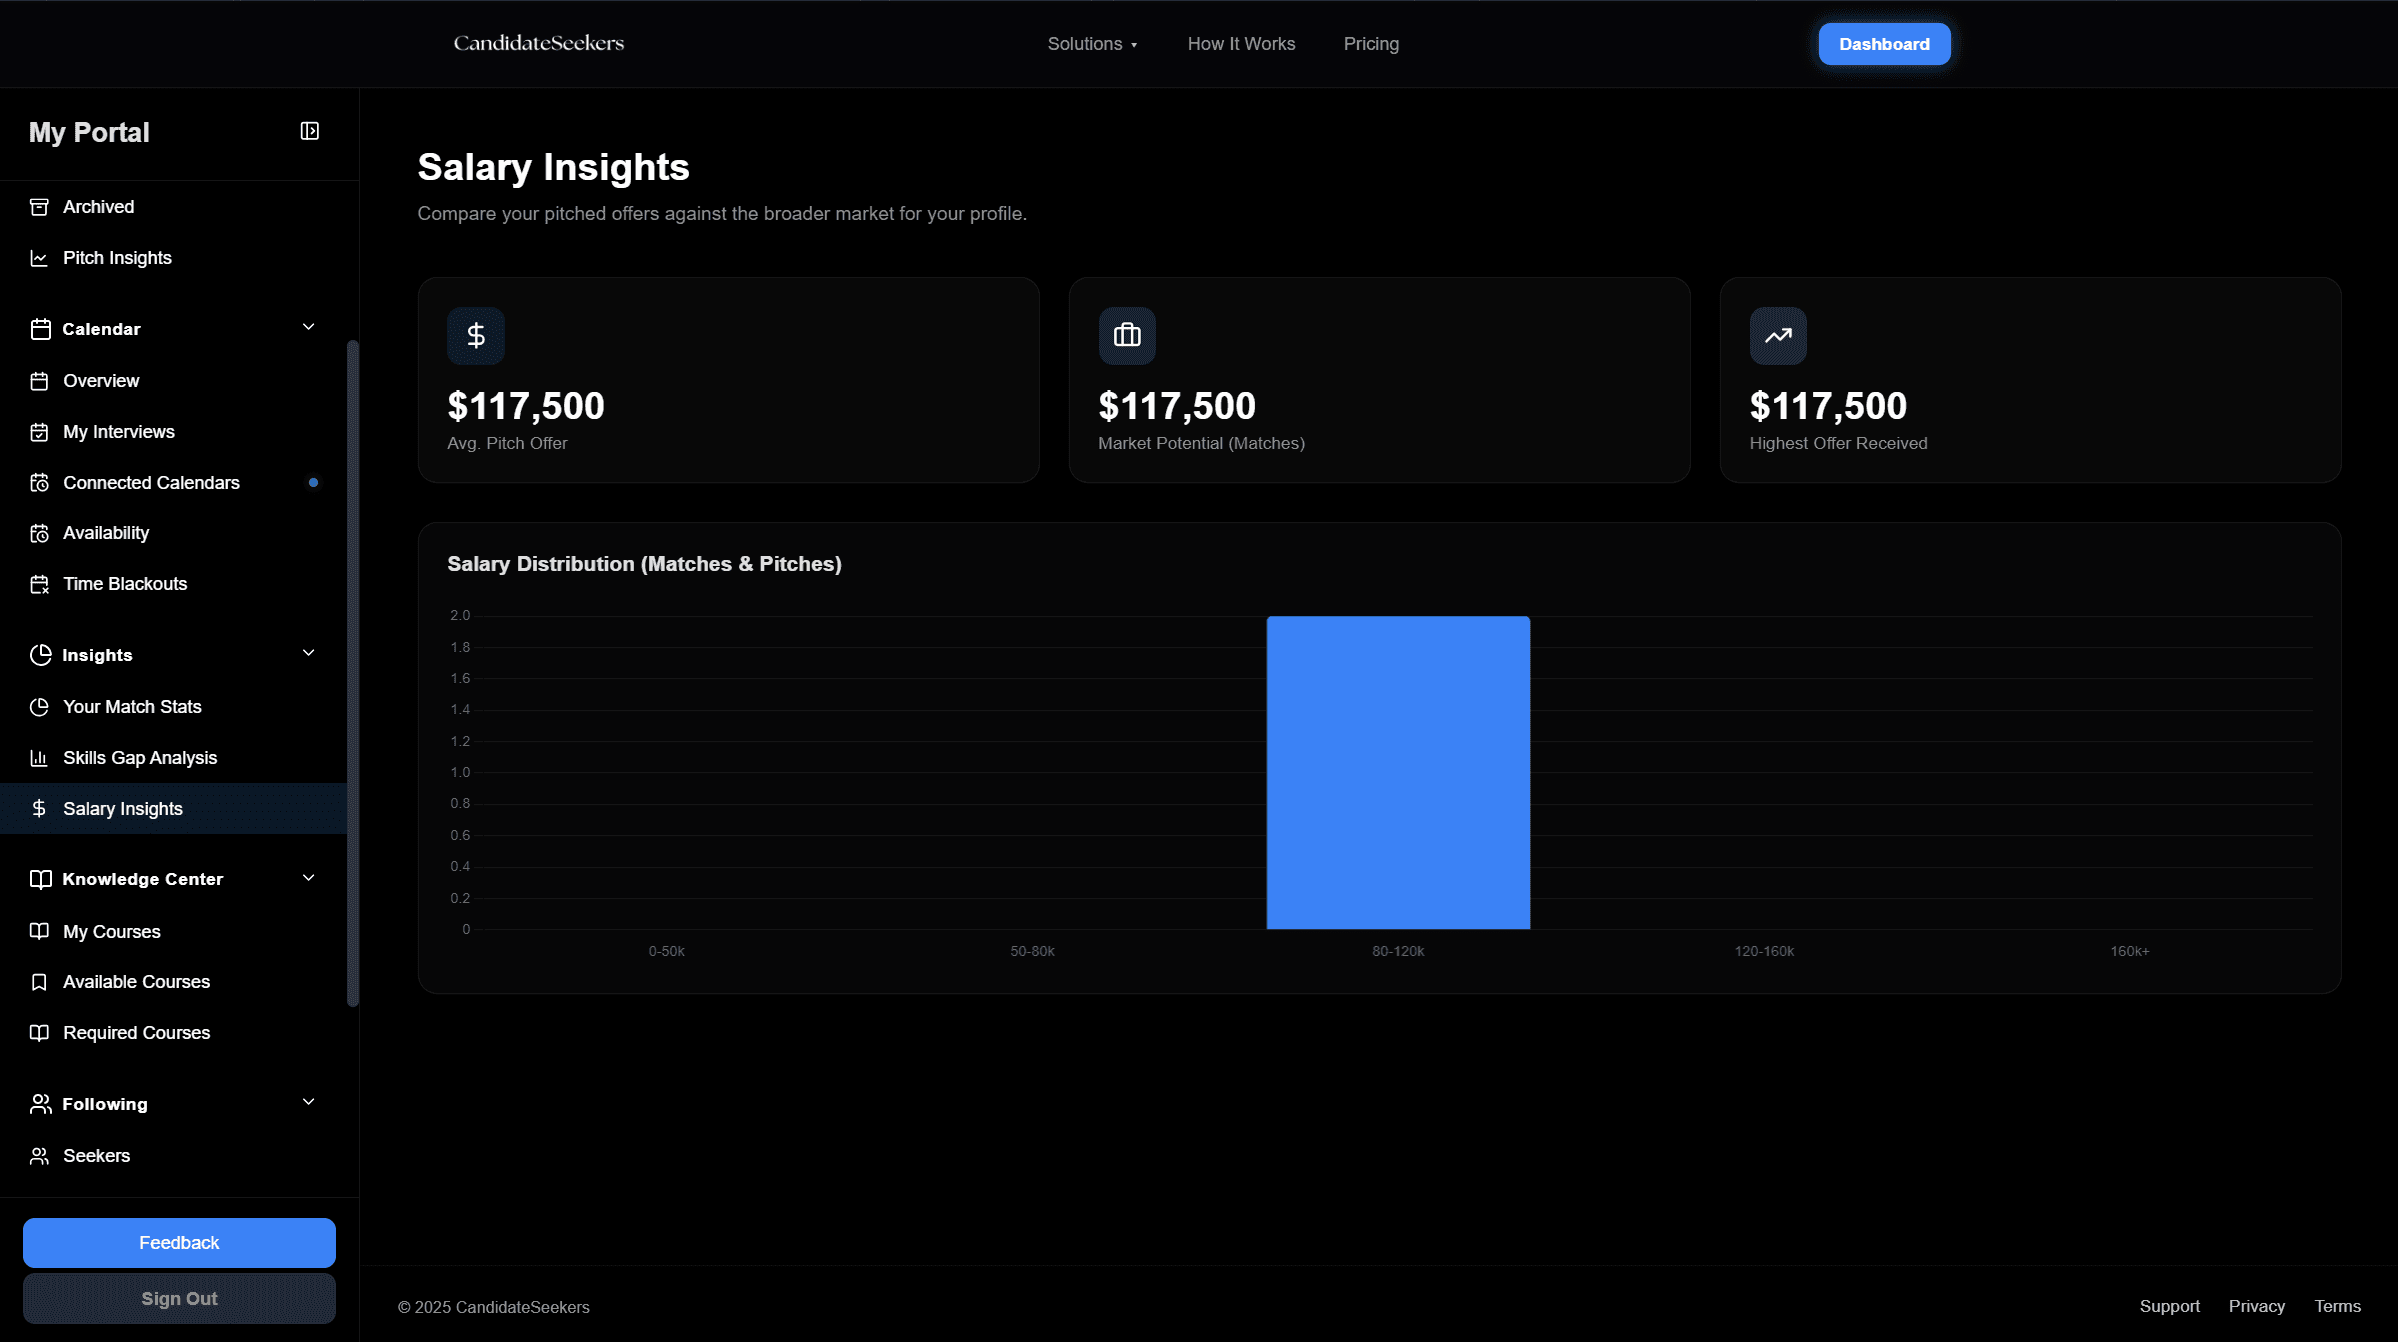Collapse the Calendar section
Image resolution: width=2398 pixels, height=1342 pixels.
[308, 327]
